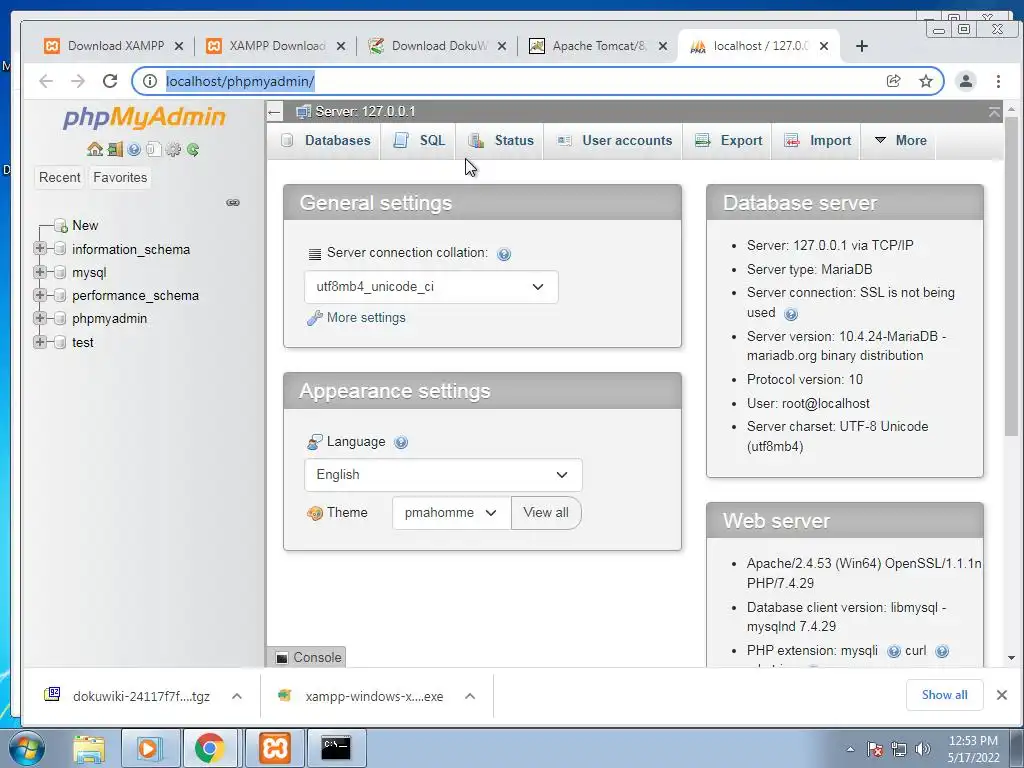
Task: Click Show all downloads button
Action: coord(944,695)
